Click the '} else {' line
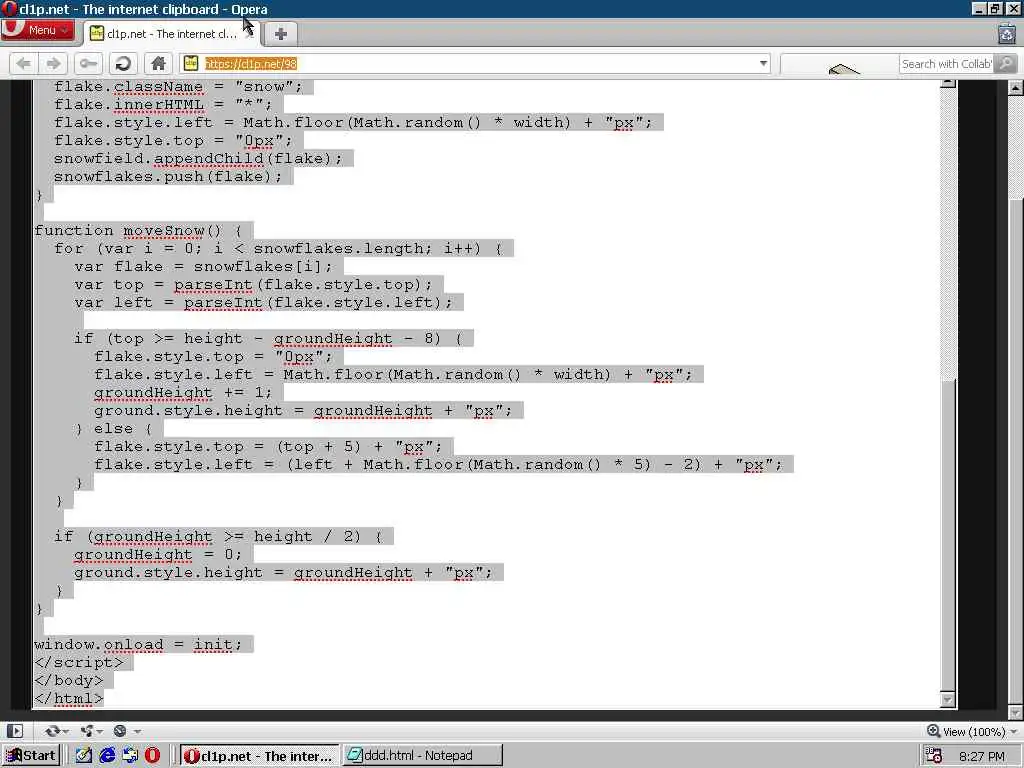Image resolution: width=1024 pixels, height=768 pixels. [x=113, y=428]
